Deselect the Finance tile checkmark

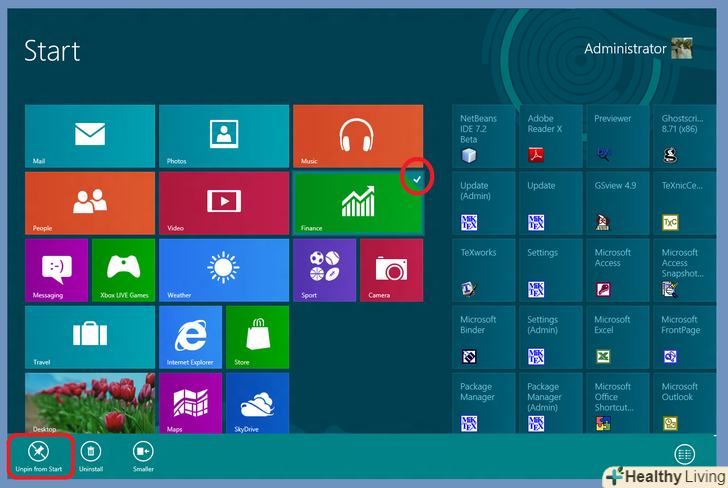[416, 178]
